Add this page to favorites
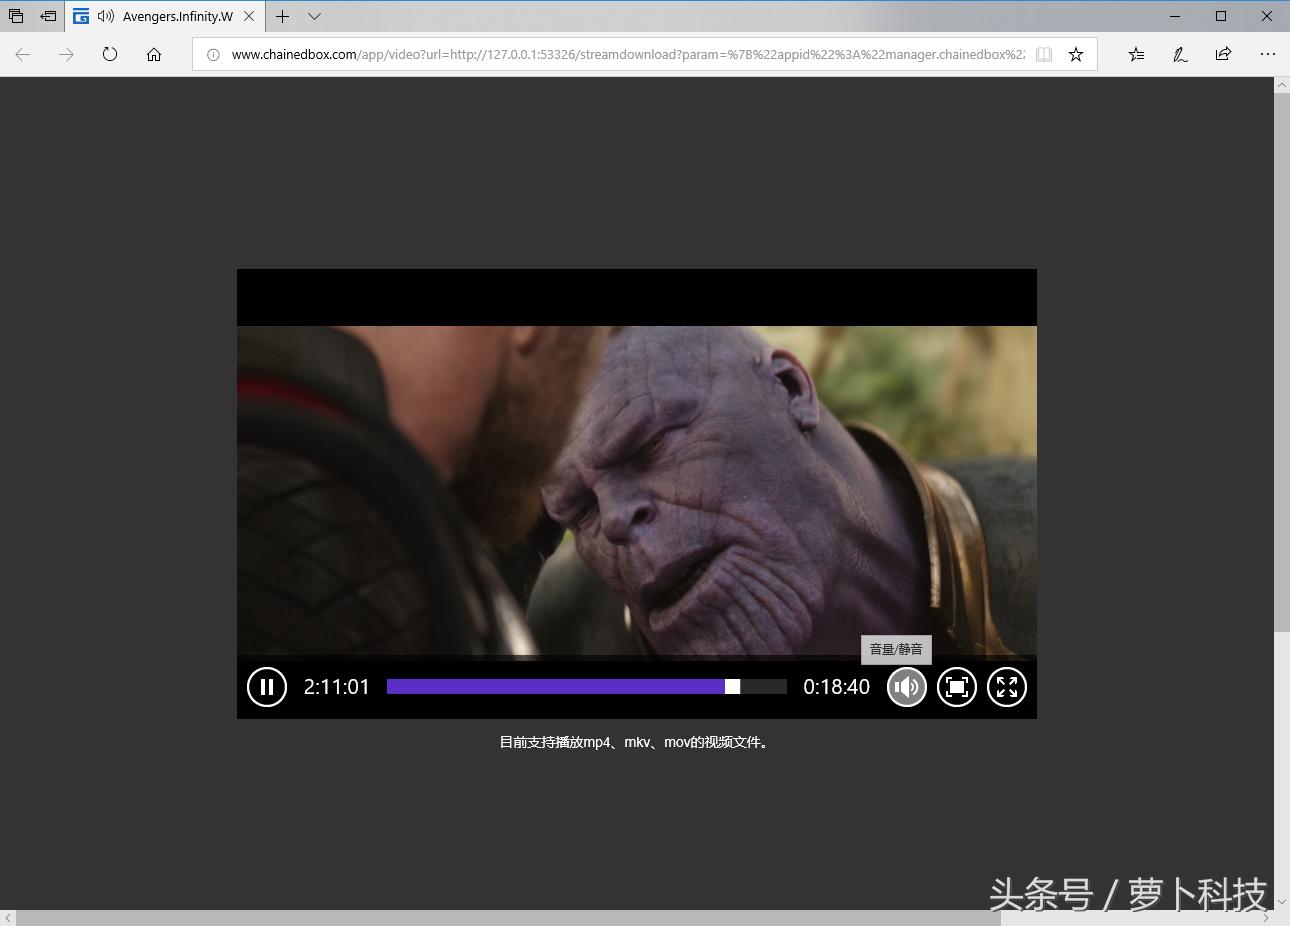The image size is (1290, 926). click(x=1076, y=54)
